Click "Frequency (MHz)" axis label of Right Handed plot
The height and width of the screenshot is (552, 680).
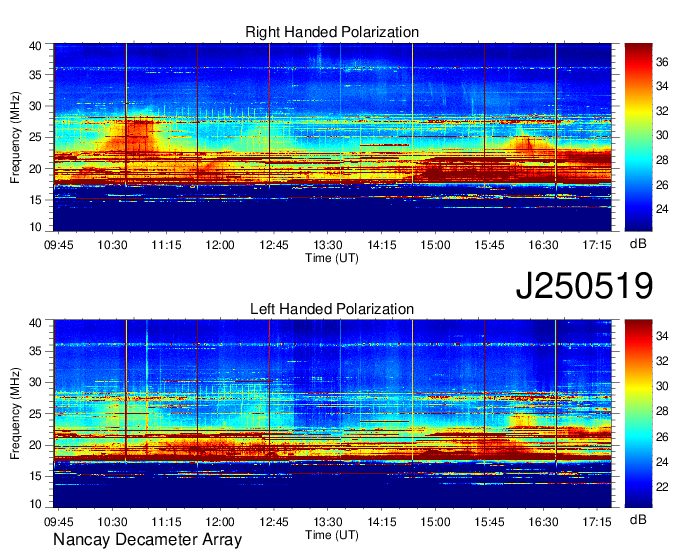pos(15,137)
